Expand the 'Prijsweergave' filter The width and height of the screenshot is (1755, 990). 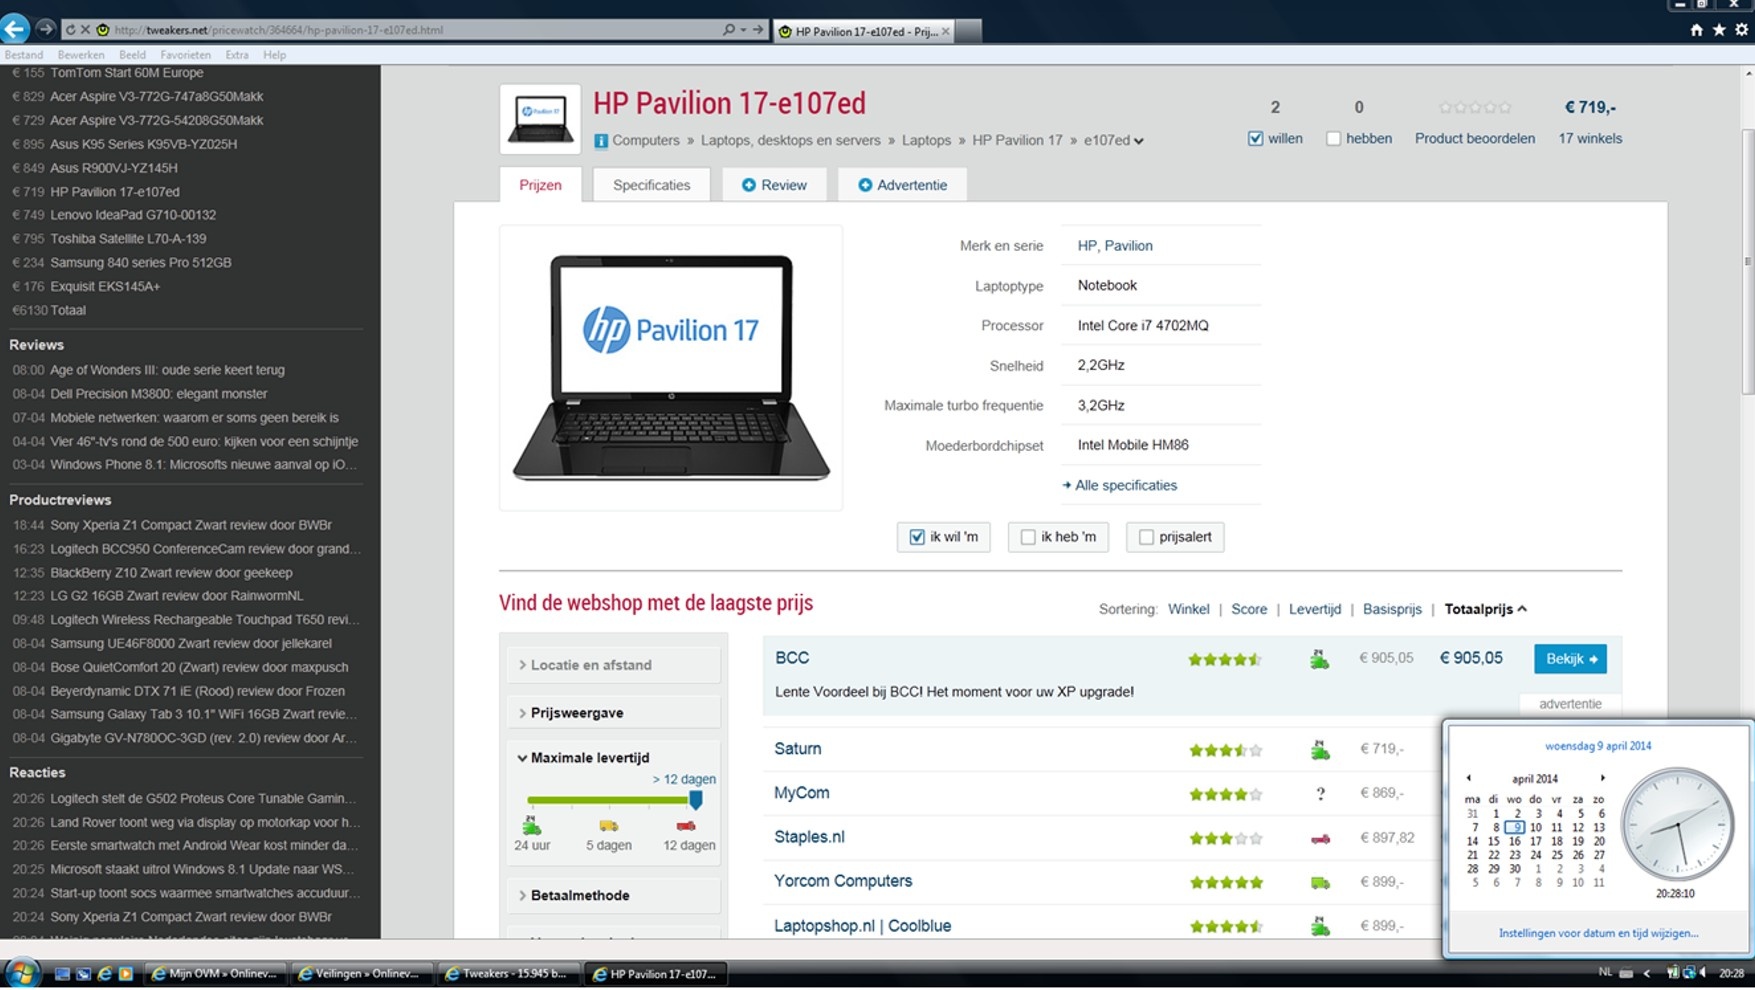(614, 713)
